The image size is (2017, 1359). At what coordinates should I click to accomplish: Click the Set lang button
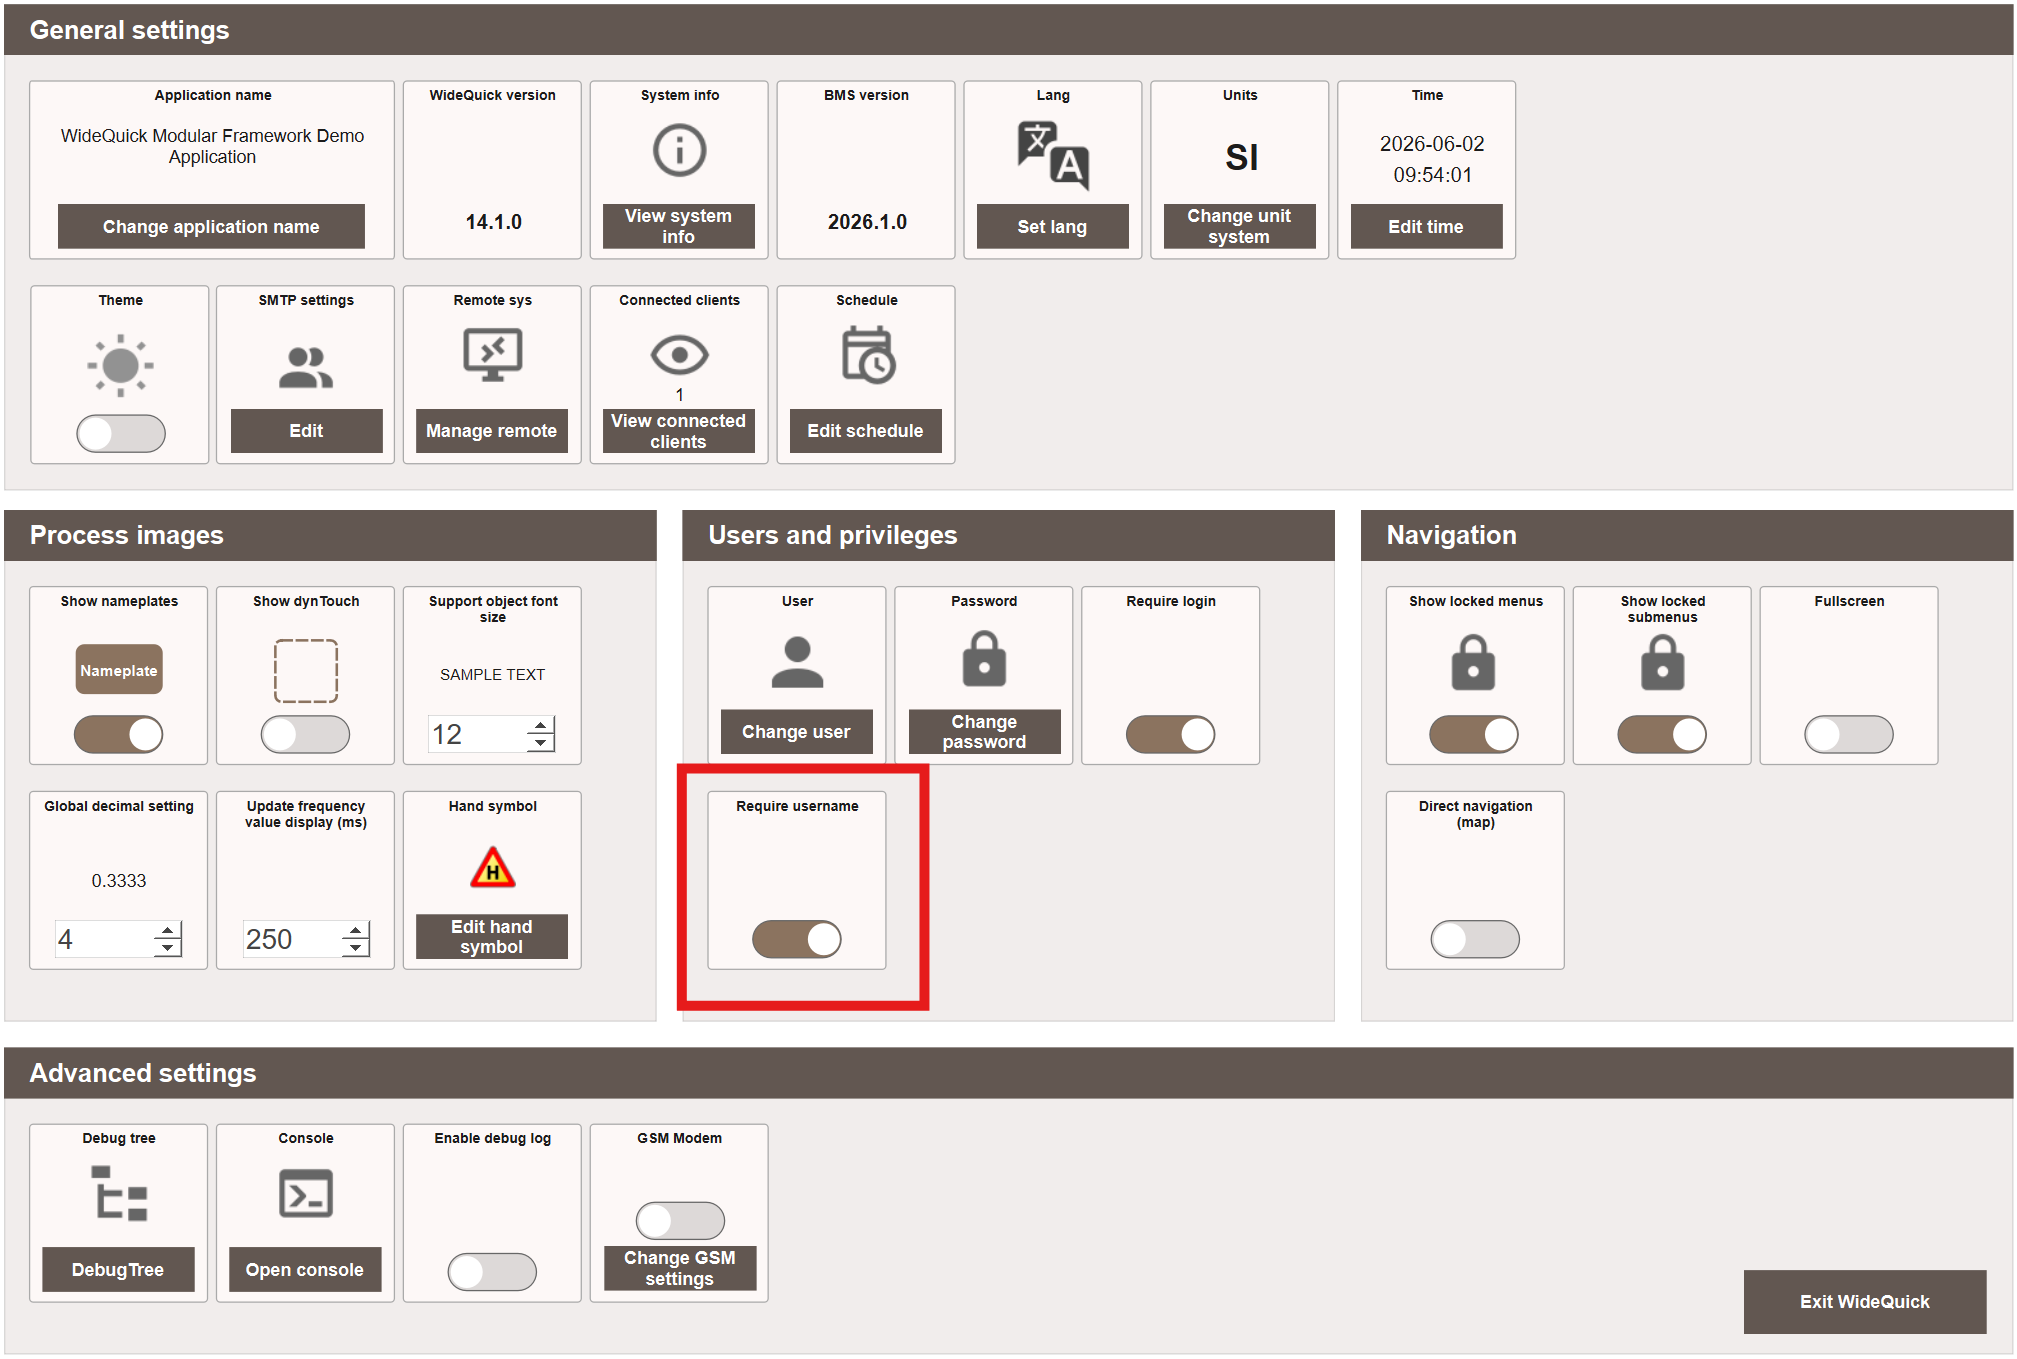point(1052,227)
